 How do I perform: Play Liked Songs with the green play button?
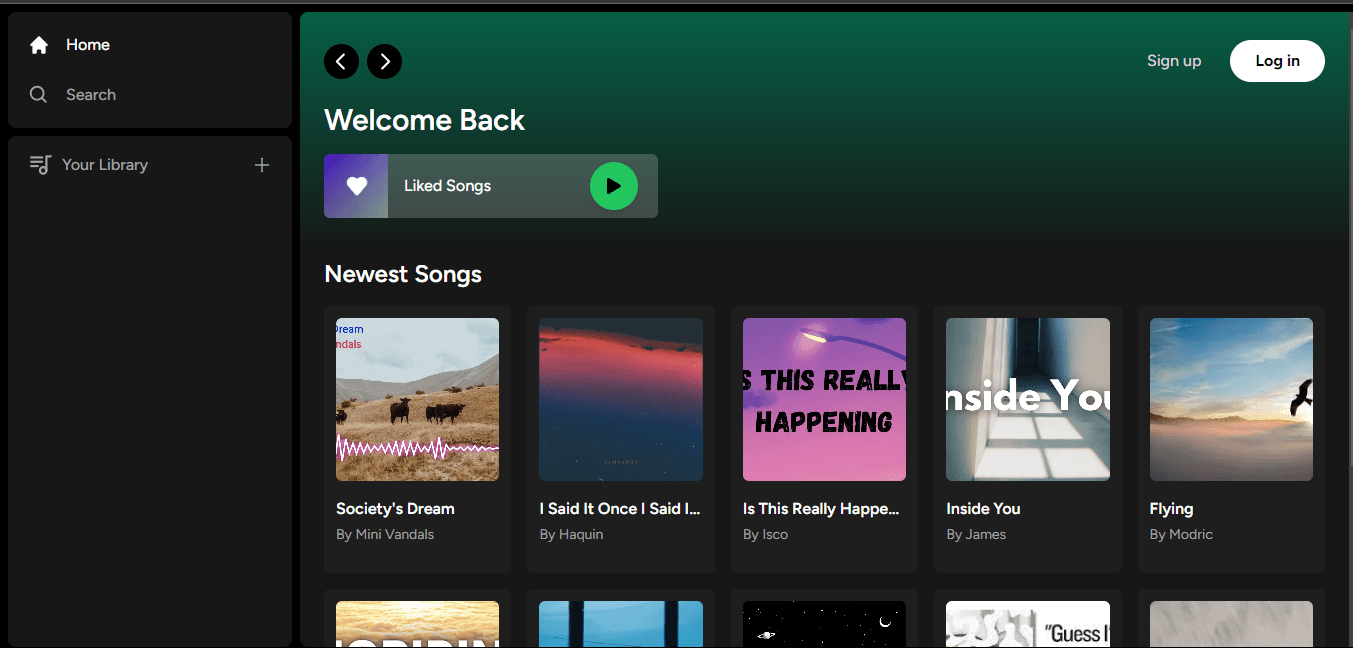pyautogui.click(x=614, y=186)
